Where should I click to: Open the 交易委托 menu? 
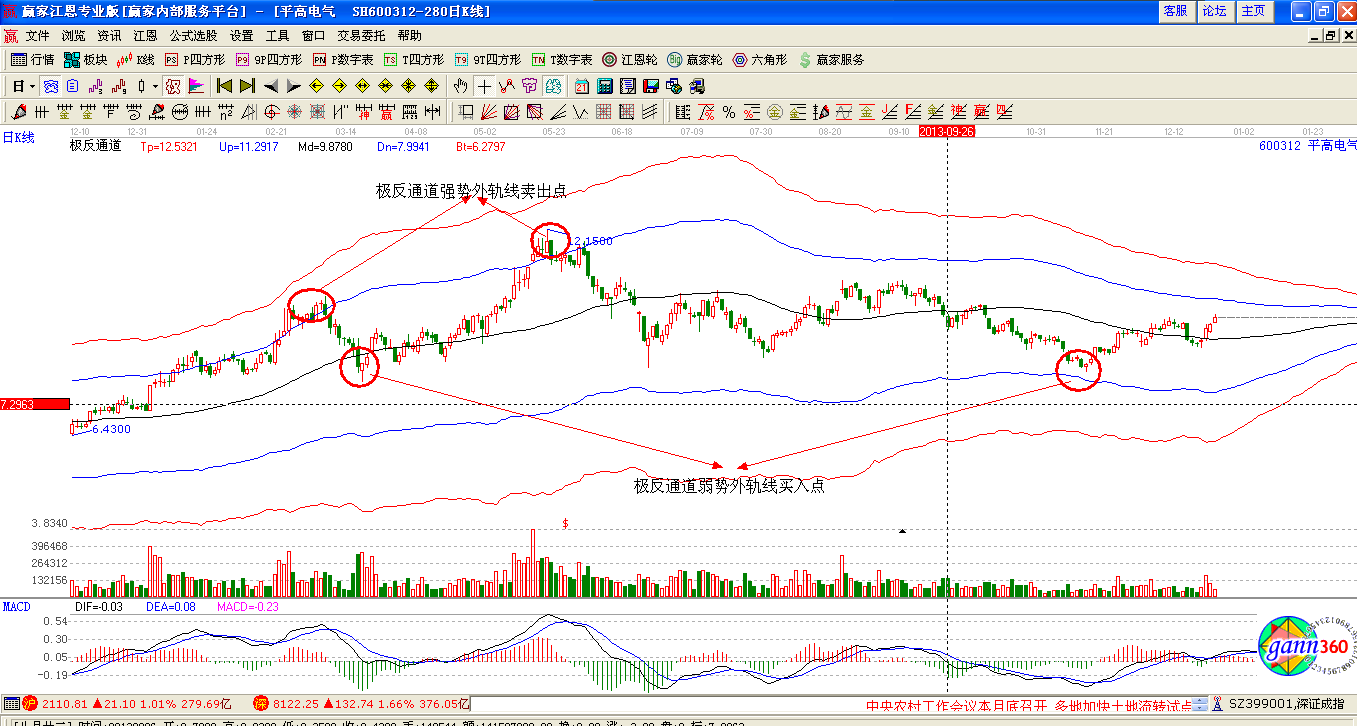[x=361, y=35]
